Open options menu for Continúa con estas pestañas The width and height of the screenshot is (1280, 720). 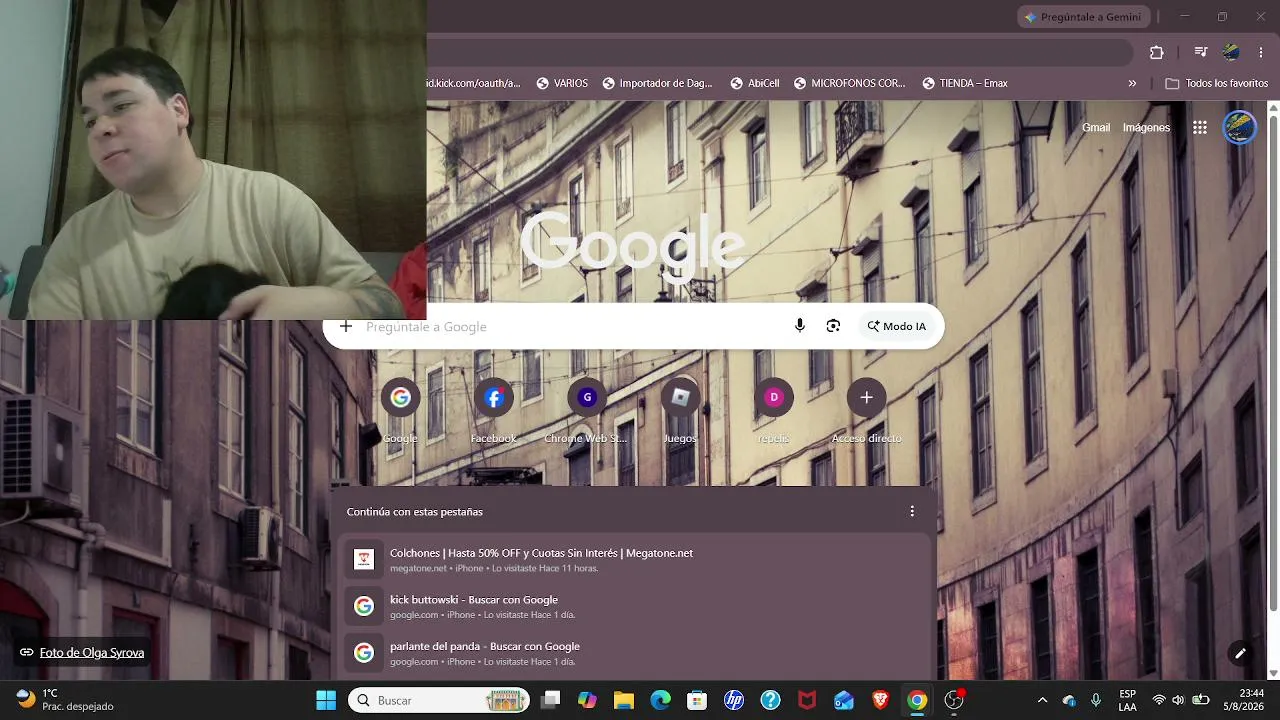[912, 512]
